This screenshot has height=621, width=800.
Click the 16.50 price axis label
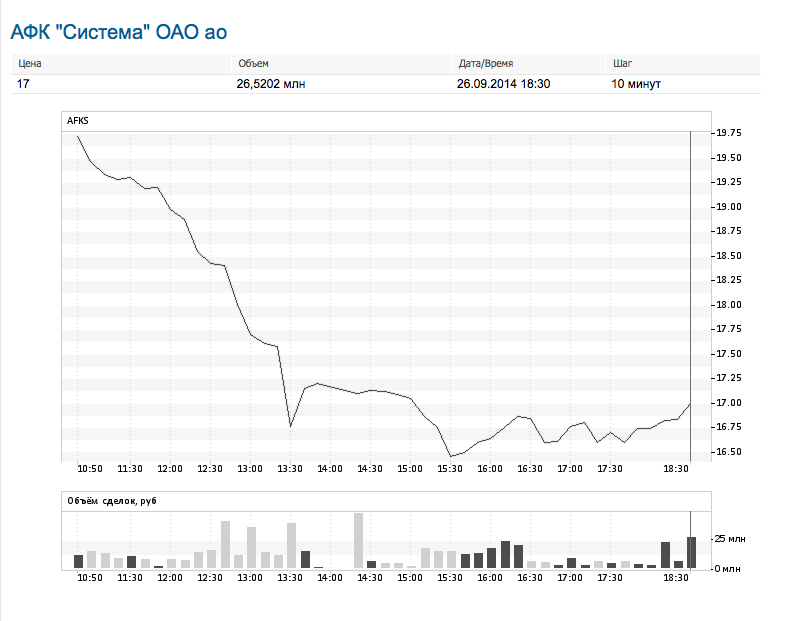pyautogui.click(x=729, y=452)
